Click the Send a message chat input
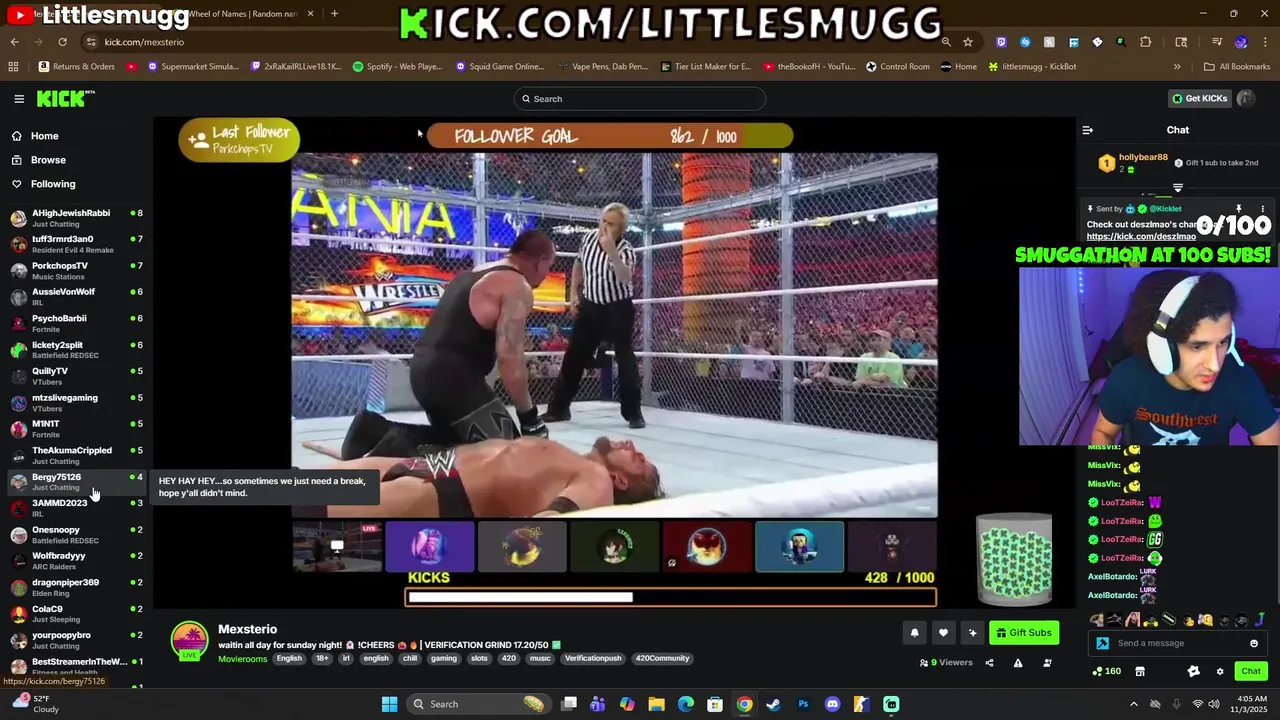Image resolution: width=1280 pixels, height=720 pixels. 1177,643
